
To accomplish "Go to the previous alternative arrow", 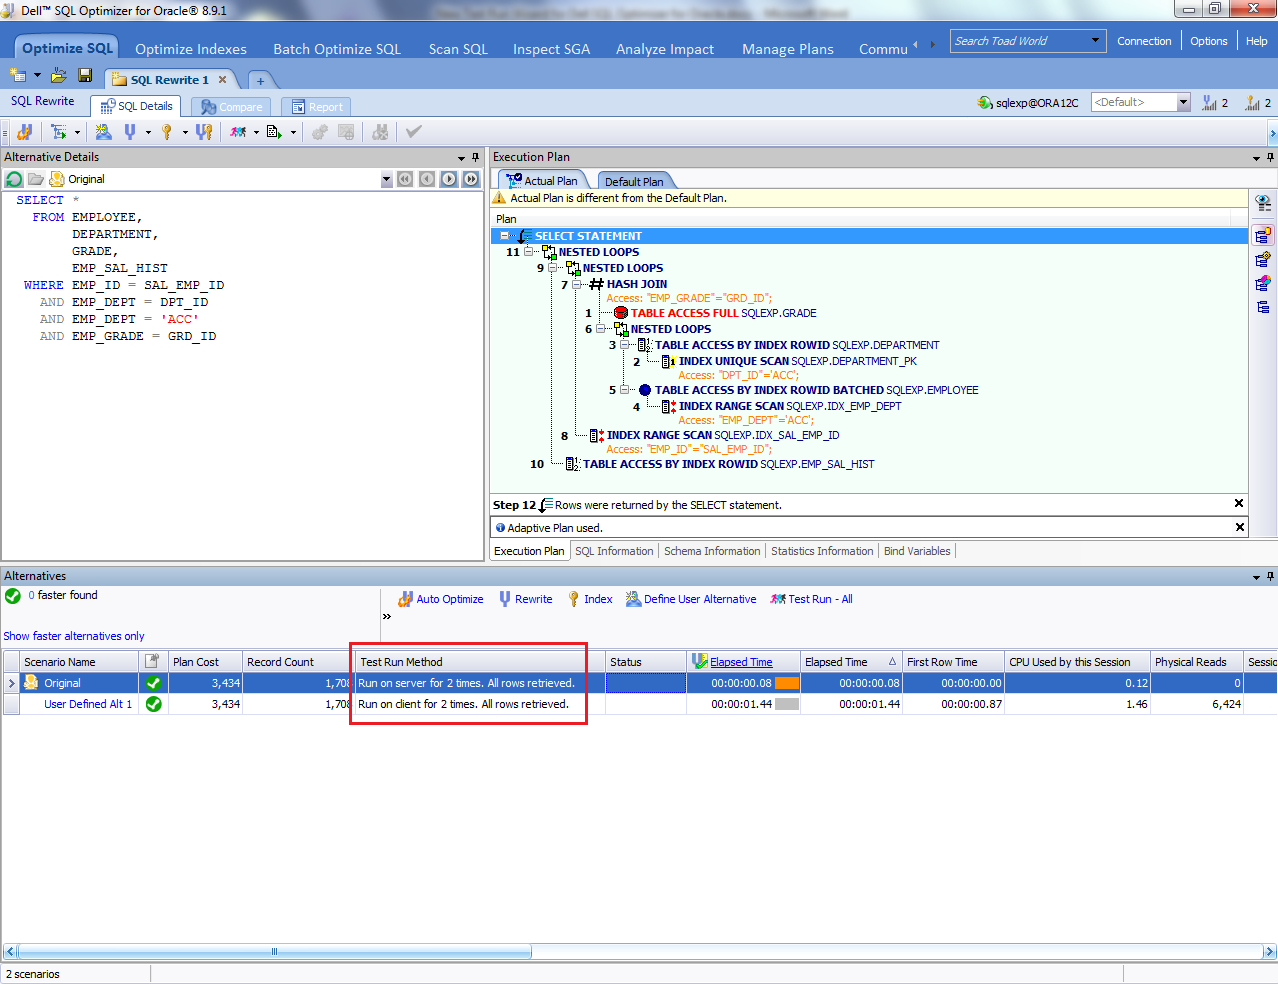I will tap(427, 179).
